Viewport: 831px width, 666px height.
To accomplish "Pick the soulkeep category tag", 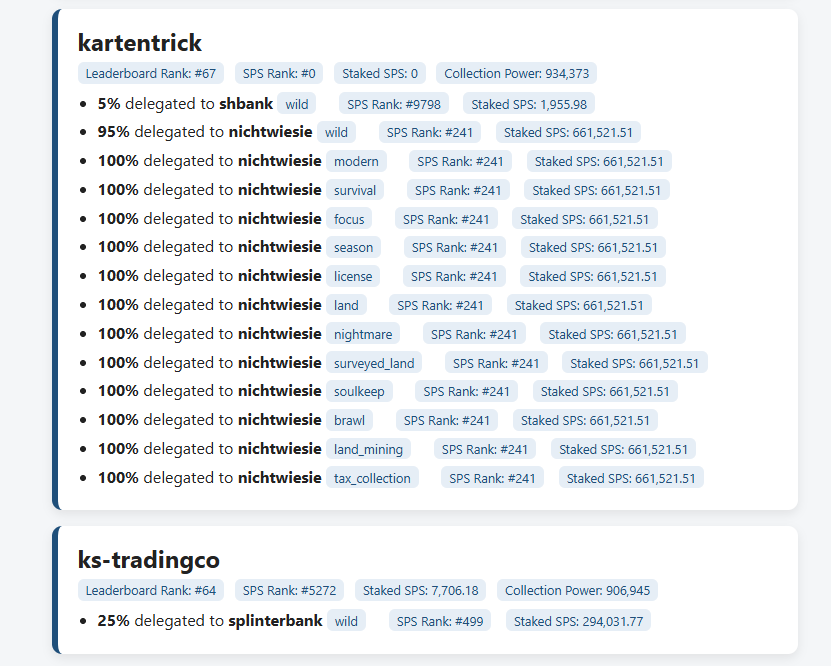I will tap(360, 392).
